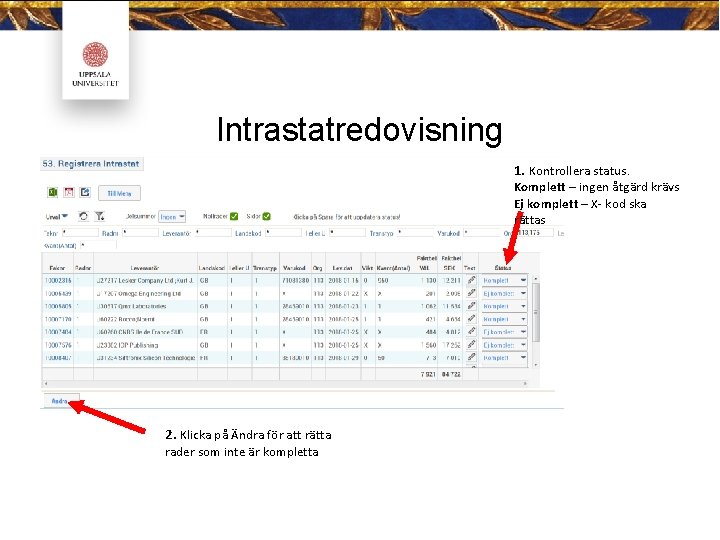Click the Ändra button
This screenshot has height=540, width=720.
click(62, 401)
